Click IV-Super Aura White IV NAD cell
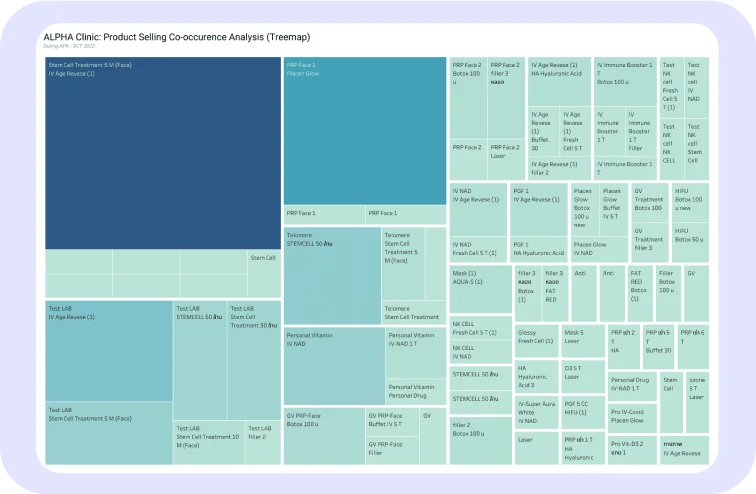 (537, 413)
